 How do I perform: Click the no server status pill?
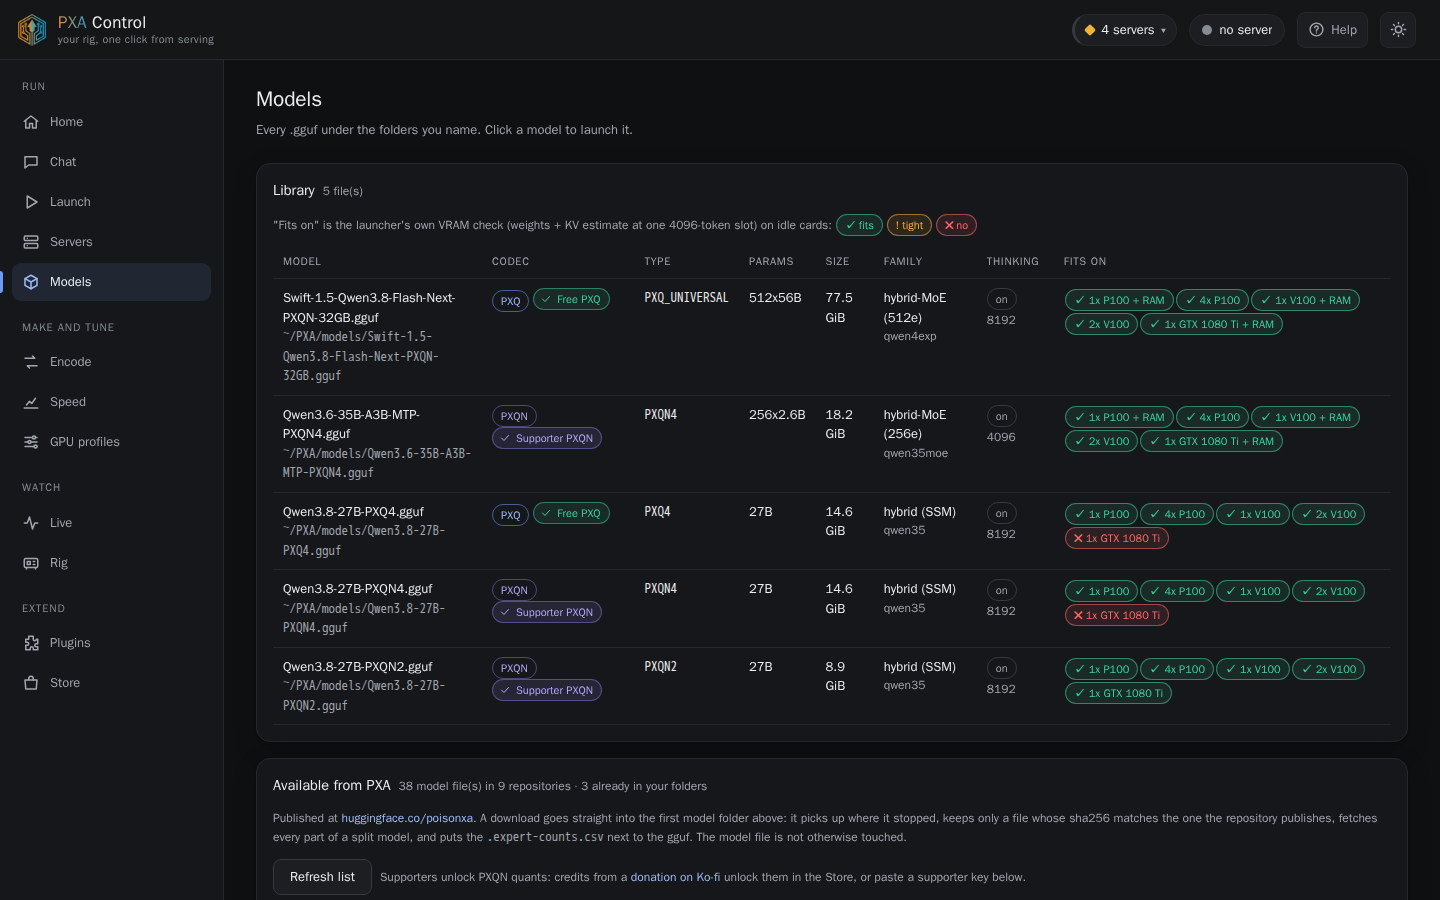(x=1236, y=30)
